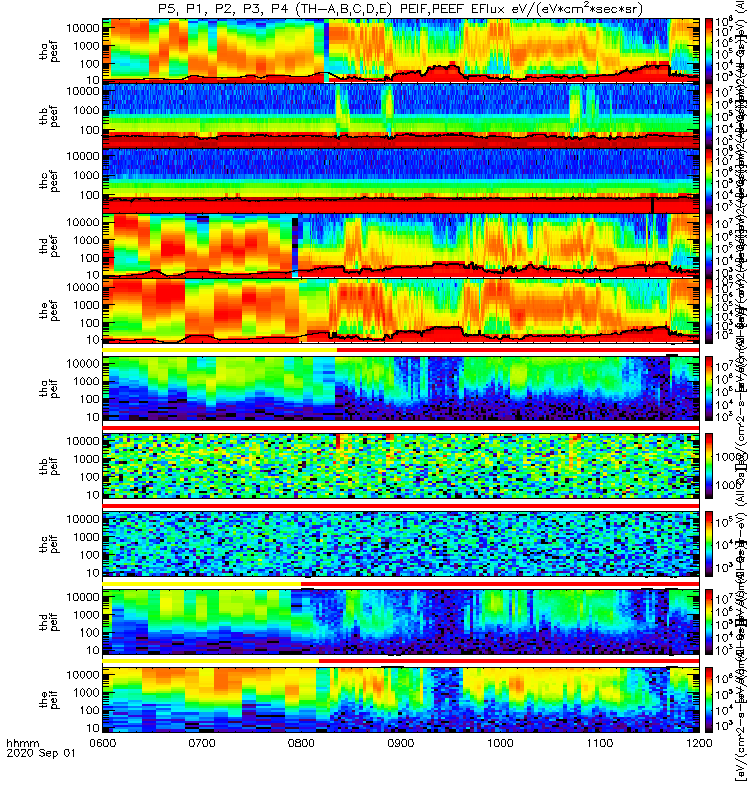Click the "thb peif" panel label
Image resolution: width=750 pixels, height=800 pixels.
point(49,466)
